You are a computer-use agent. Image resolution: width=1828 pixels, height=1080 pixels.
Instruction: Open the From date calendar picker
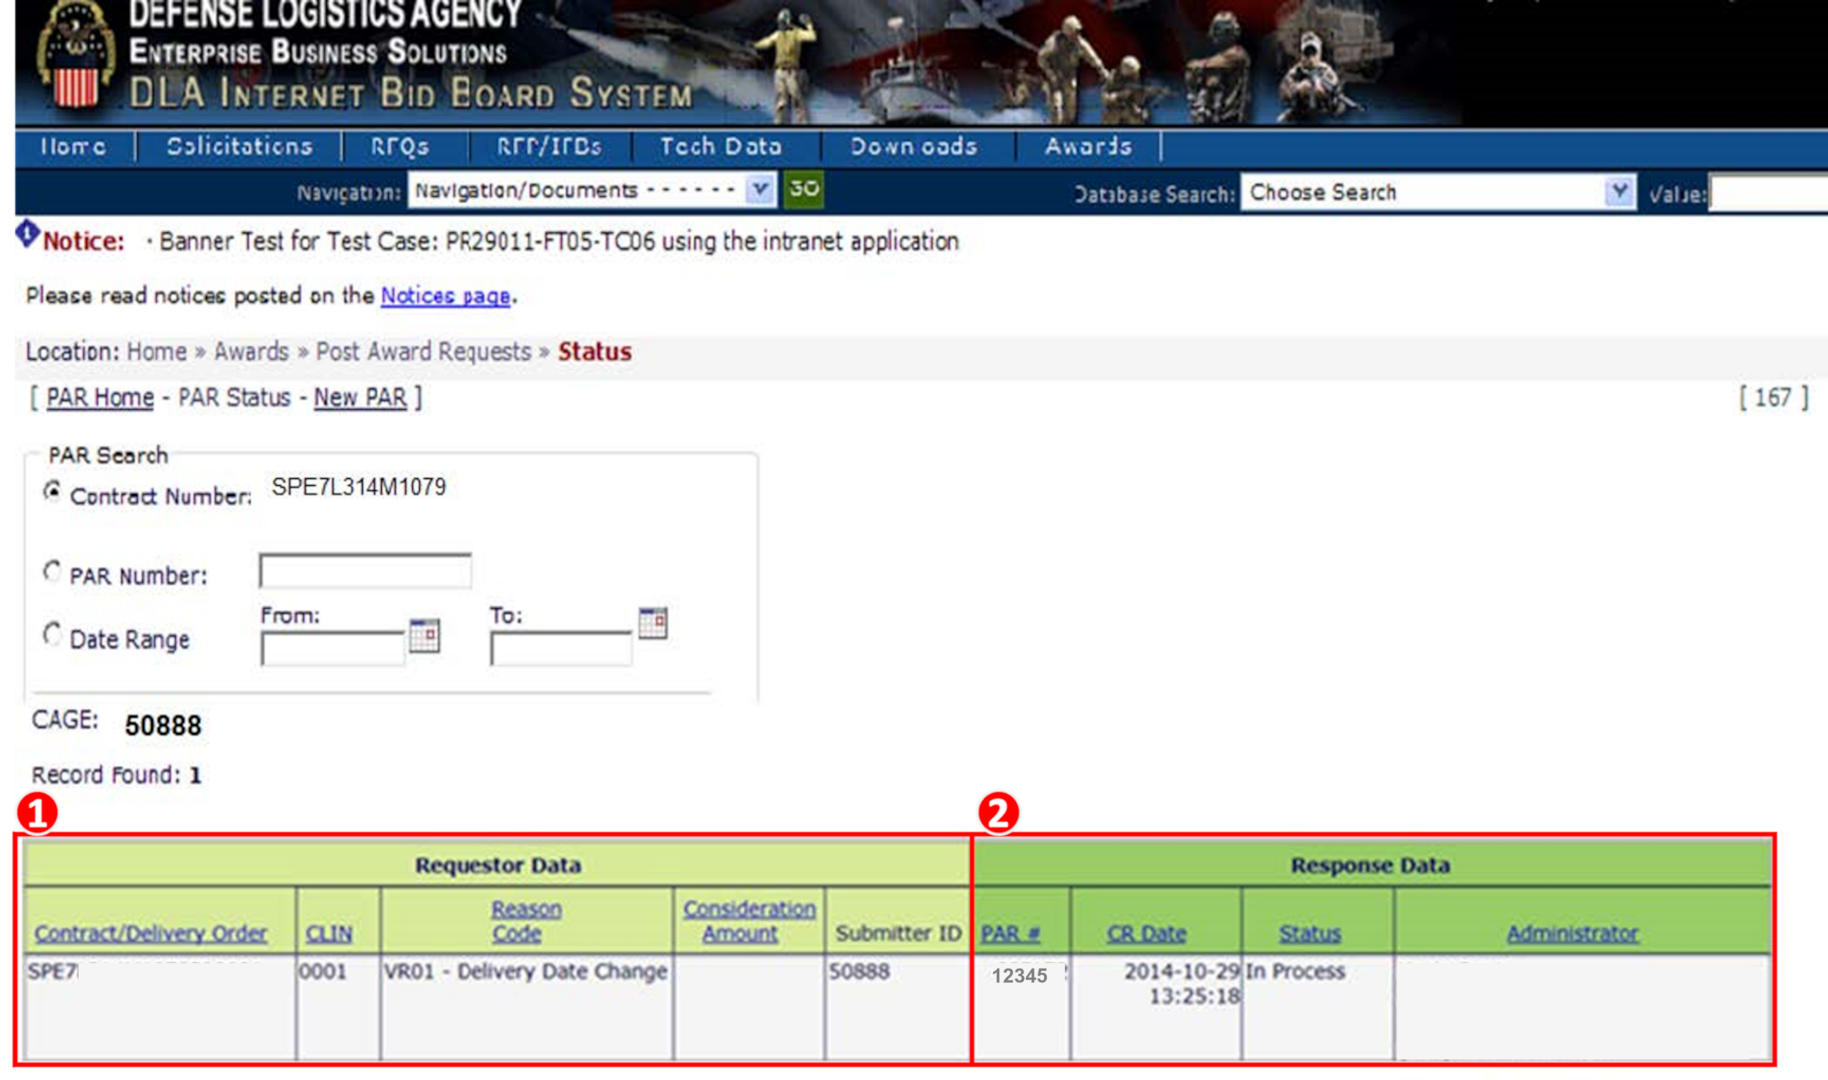(424, 635)
